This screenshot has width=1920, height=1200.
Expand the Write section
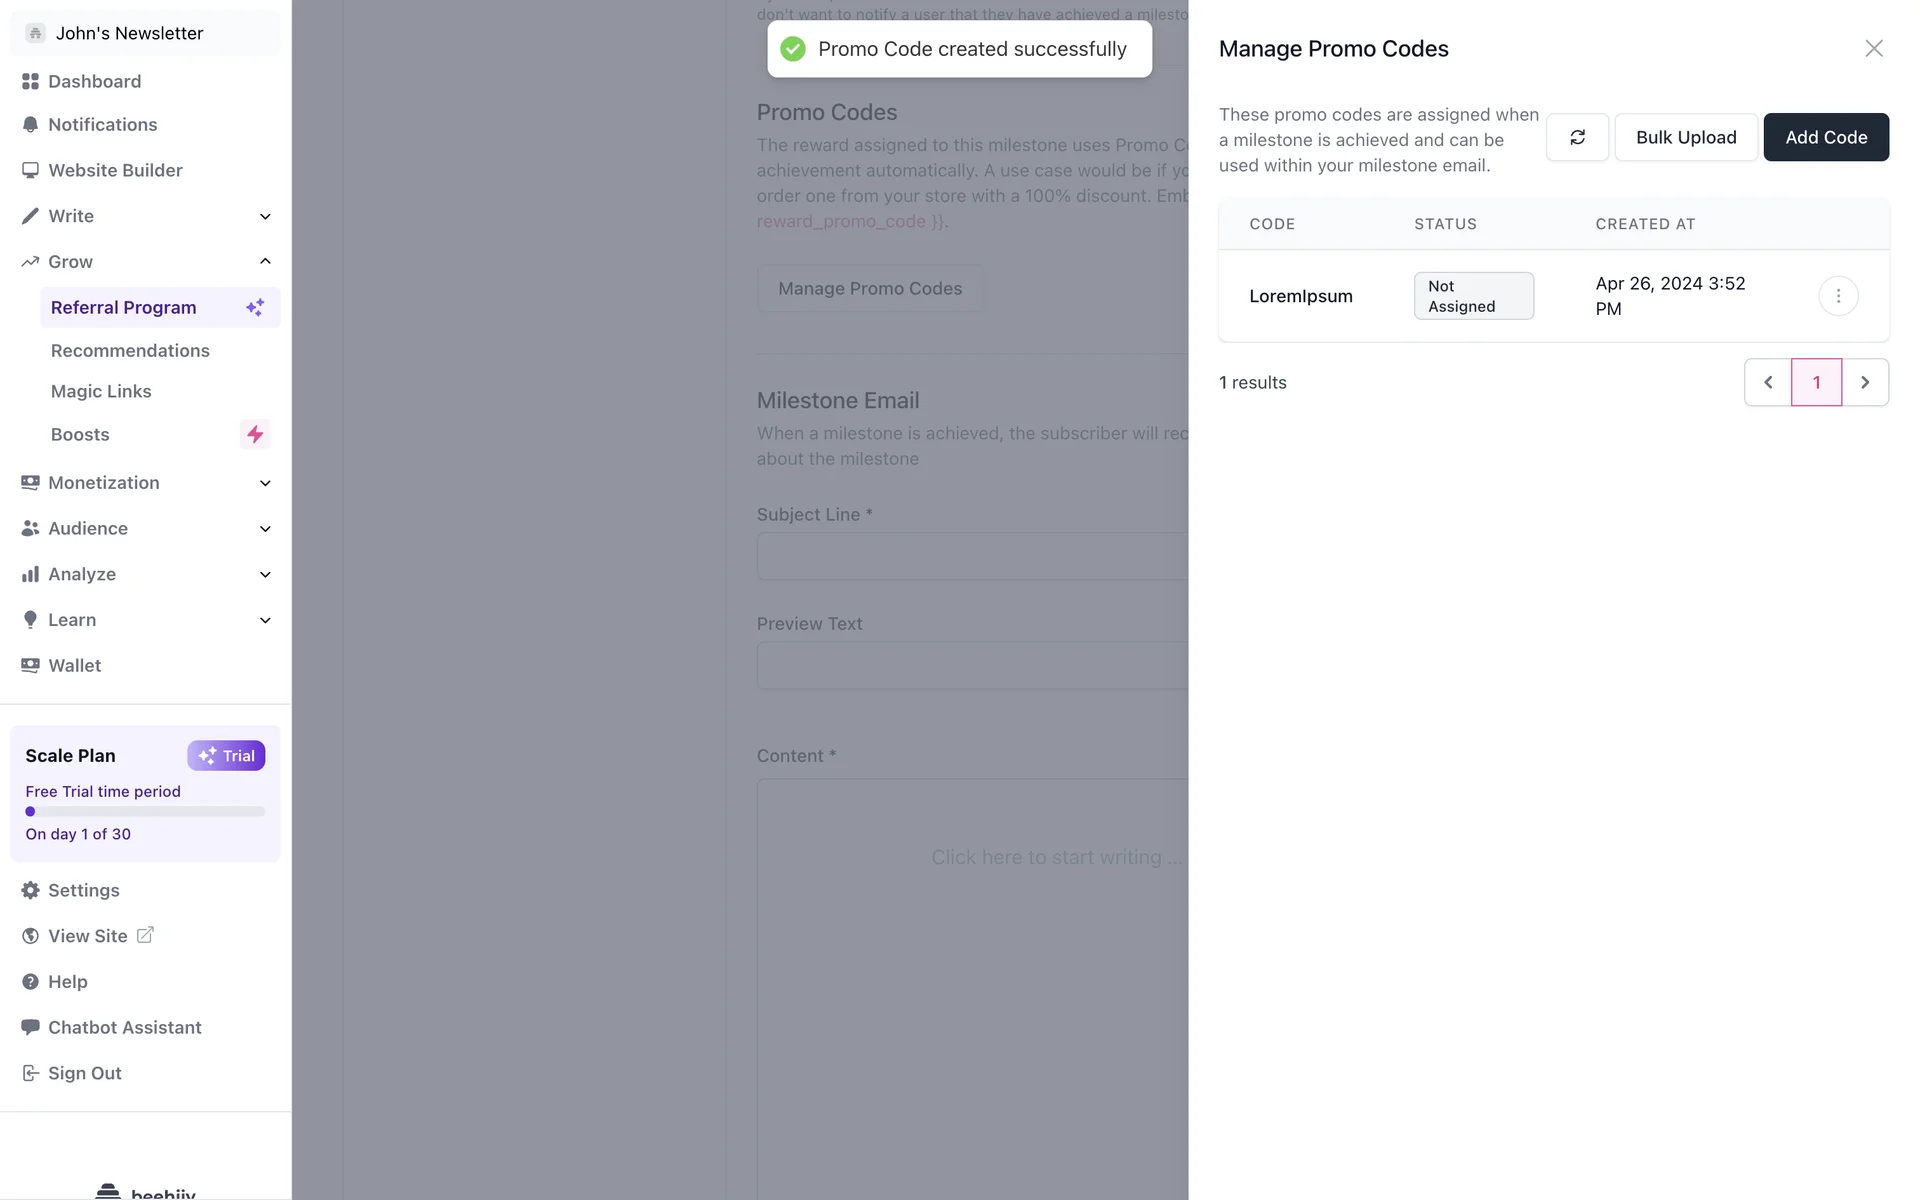(x=265, y=216)
